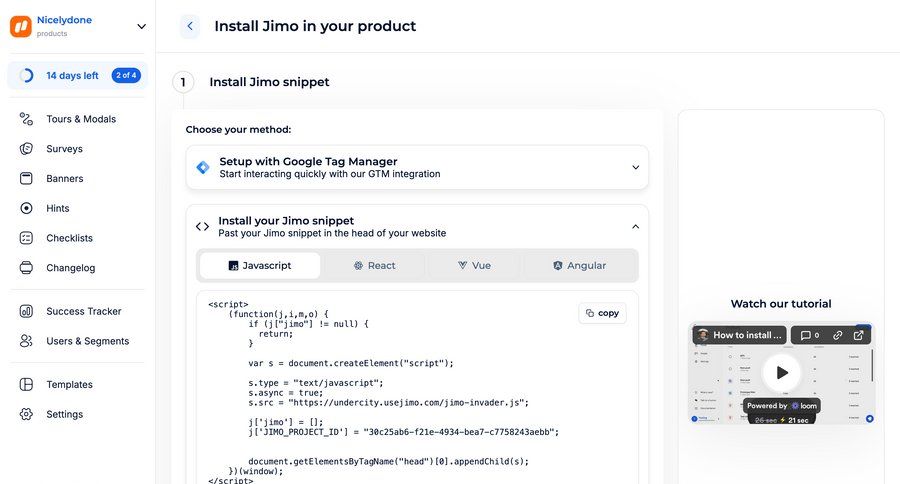Click the Google Tag Manager diamond icon
Viewport: 900px width, 484px height.
[x=203, y=168]
